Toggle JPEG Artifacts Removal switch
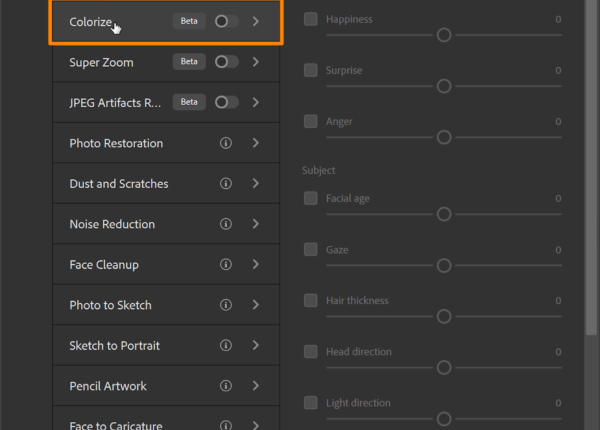This screenshot has height=430, width=600. tap(226, 102)
